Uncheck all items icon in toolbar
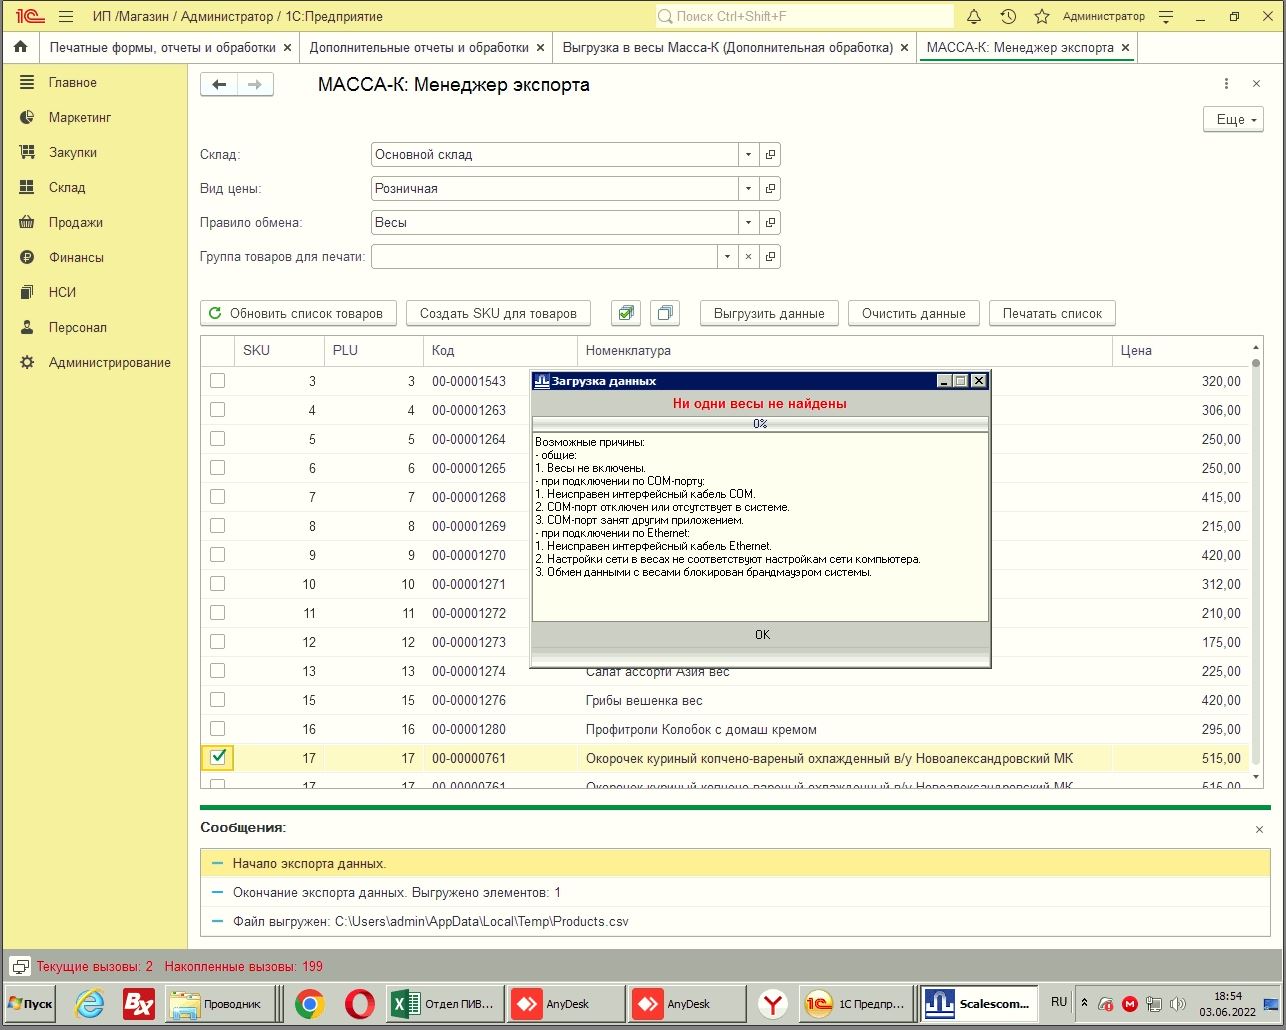 [665, 313]
